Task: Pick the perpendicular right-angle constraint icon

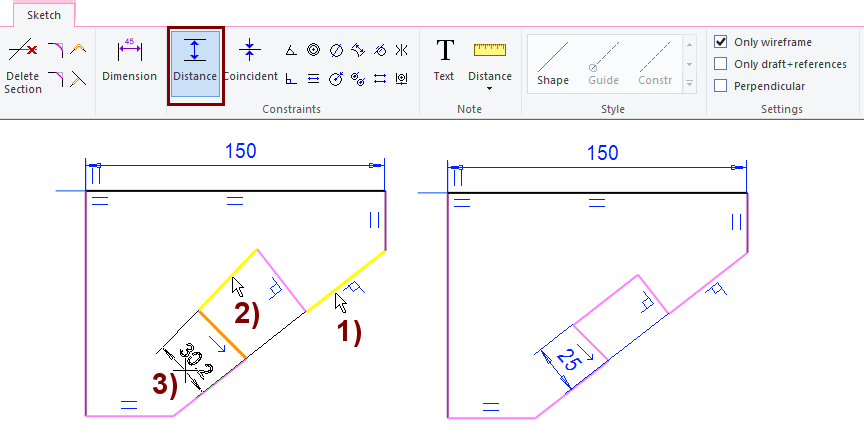Action: (291, 78)
